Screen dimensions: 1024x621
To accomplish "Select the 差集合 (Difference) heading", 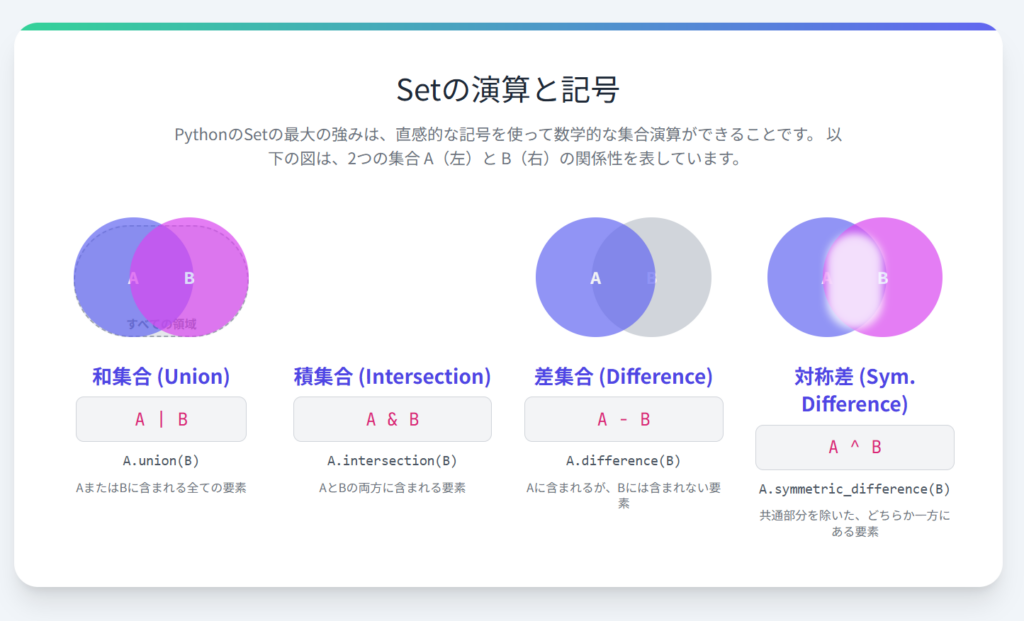I will tap(623, 377).
